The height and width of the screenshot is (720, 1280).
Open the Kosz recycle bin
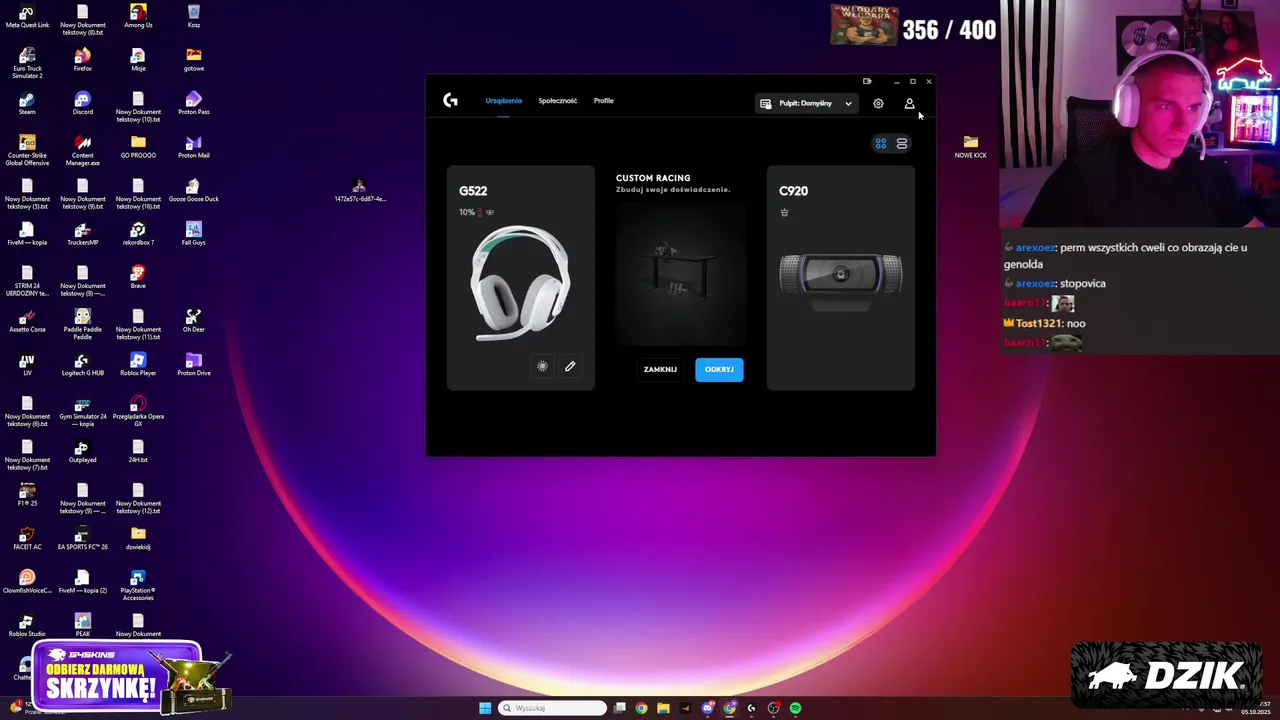coord(193,16)
